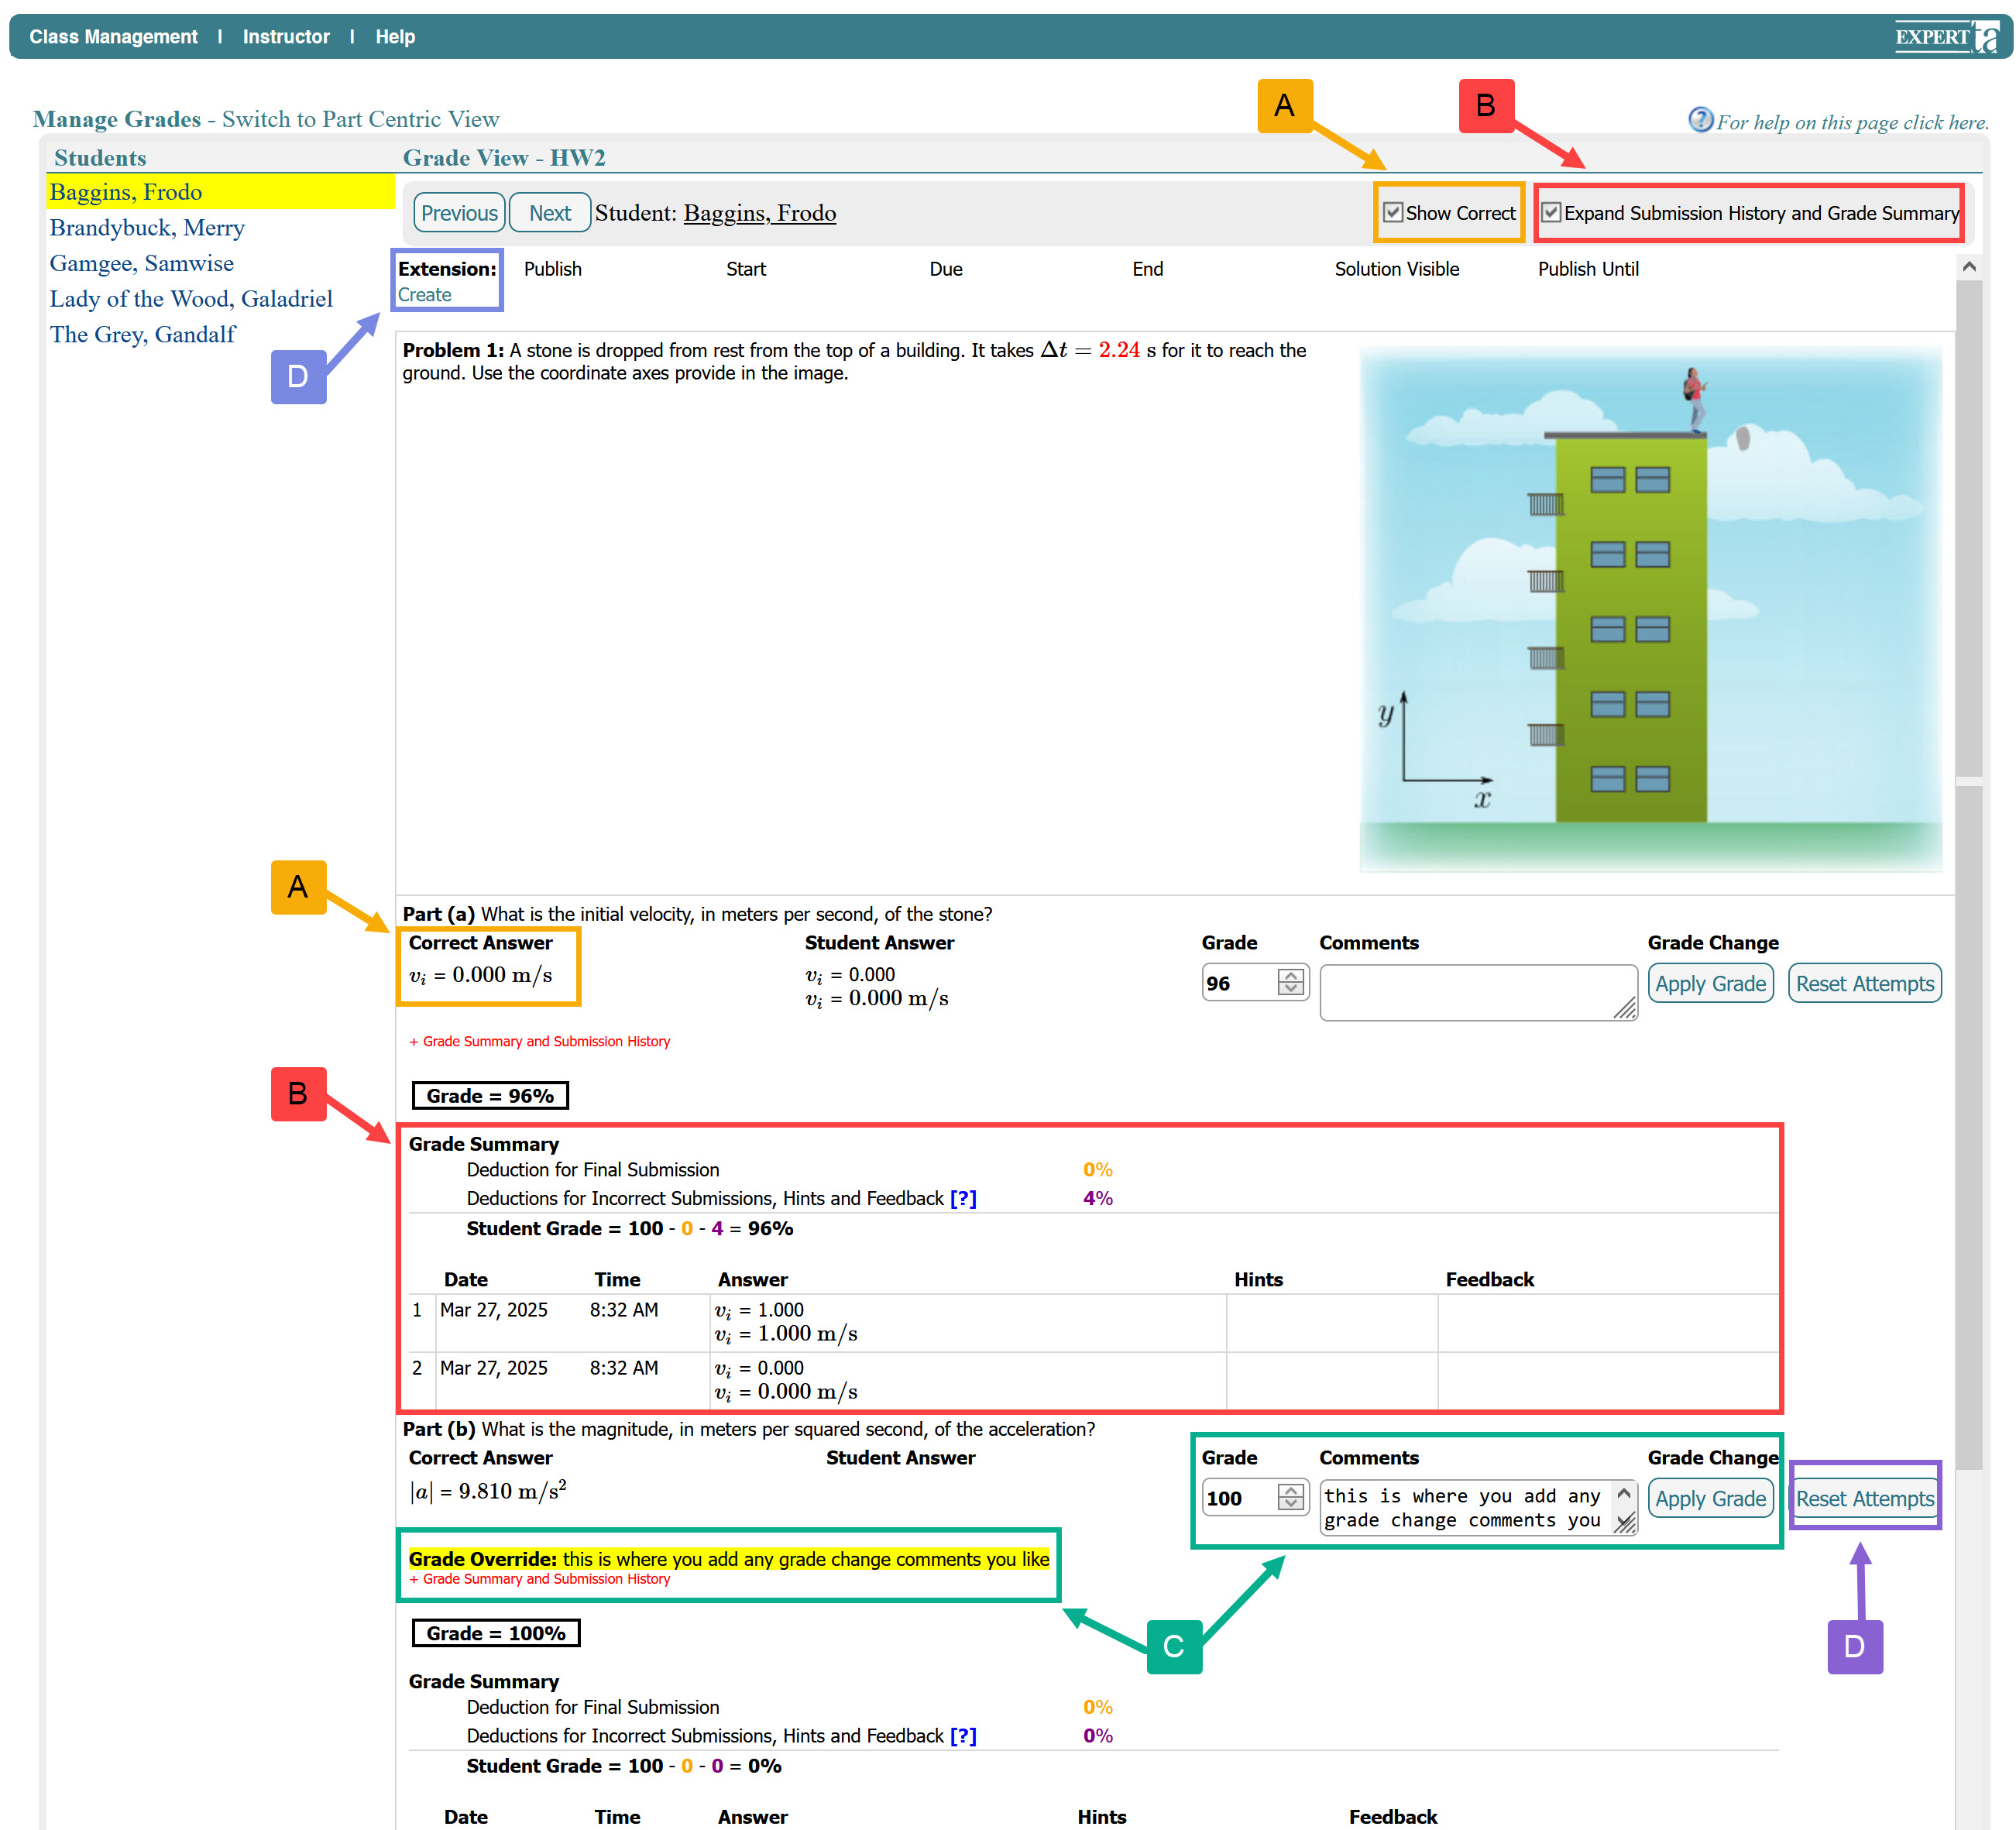The width and height of the screenshot is (2016, 1830).
Task: Click the help question mark icon
Action: point(1699,120)
